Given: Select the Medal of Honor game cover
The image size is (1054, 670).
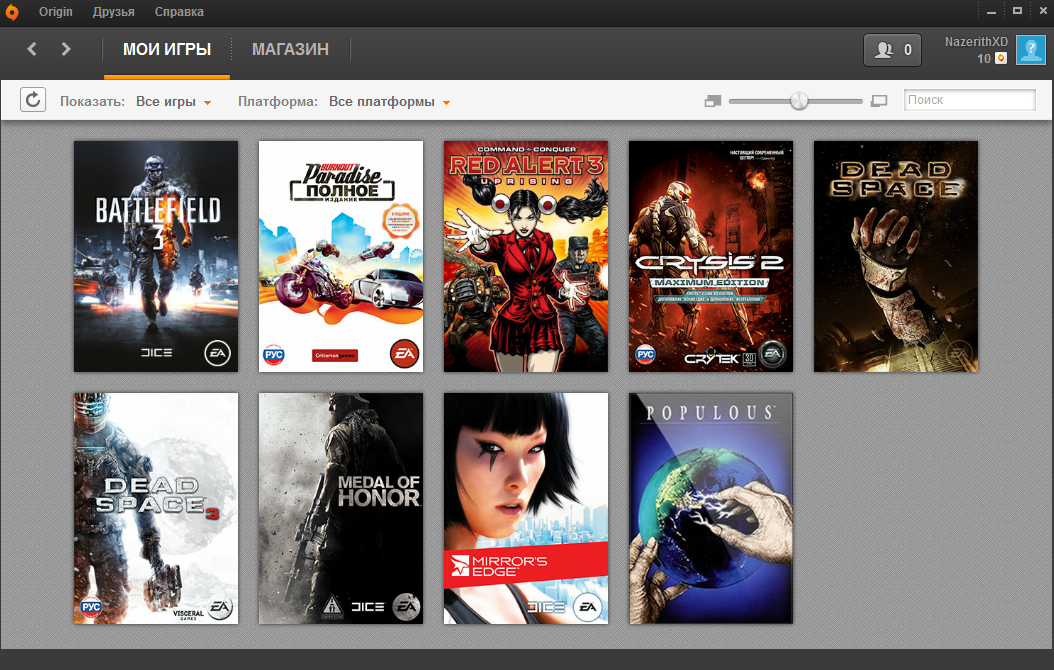Looking at the screenshot, I should [341, 508].
